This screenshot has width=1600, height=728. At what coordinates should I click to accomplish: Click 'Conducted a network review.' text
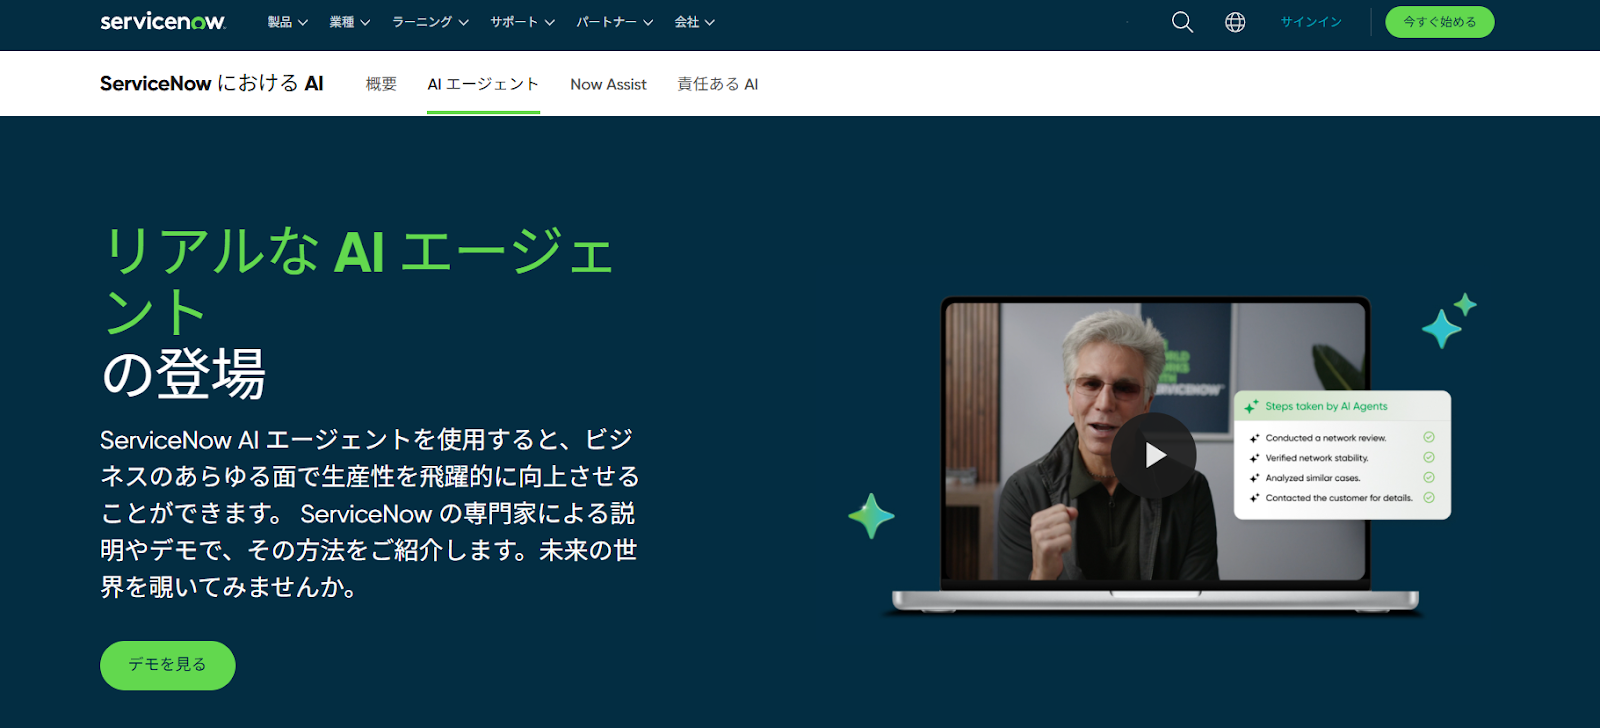[x=1326, y=438]
